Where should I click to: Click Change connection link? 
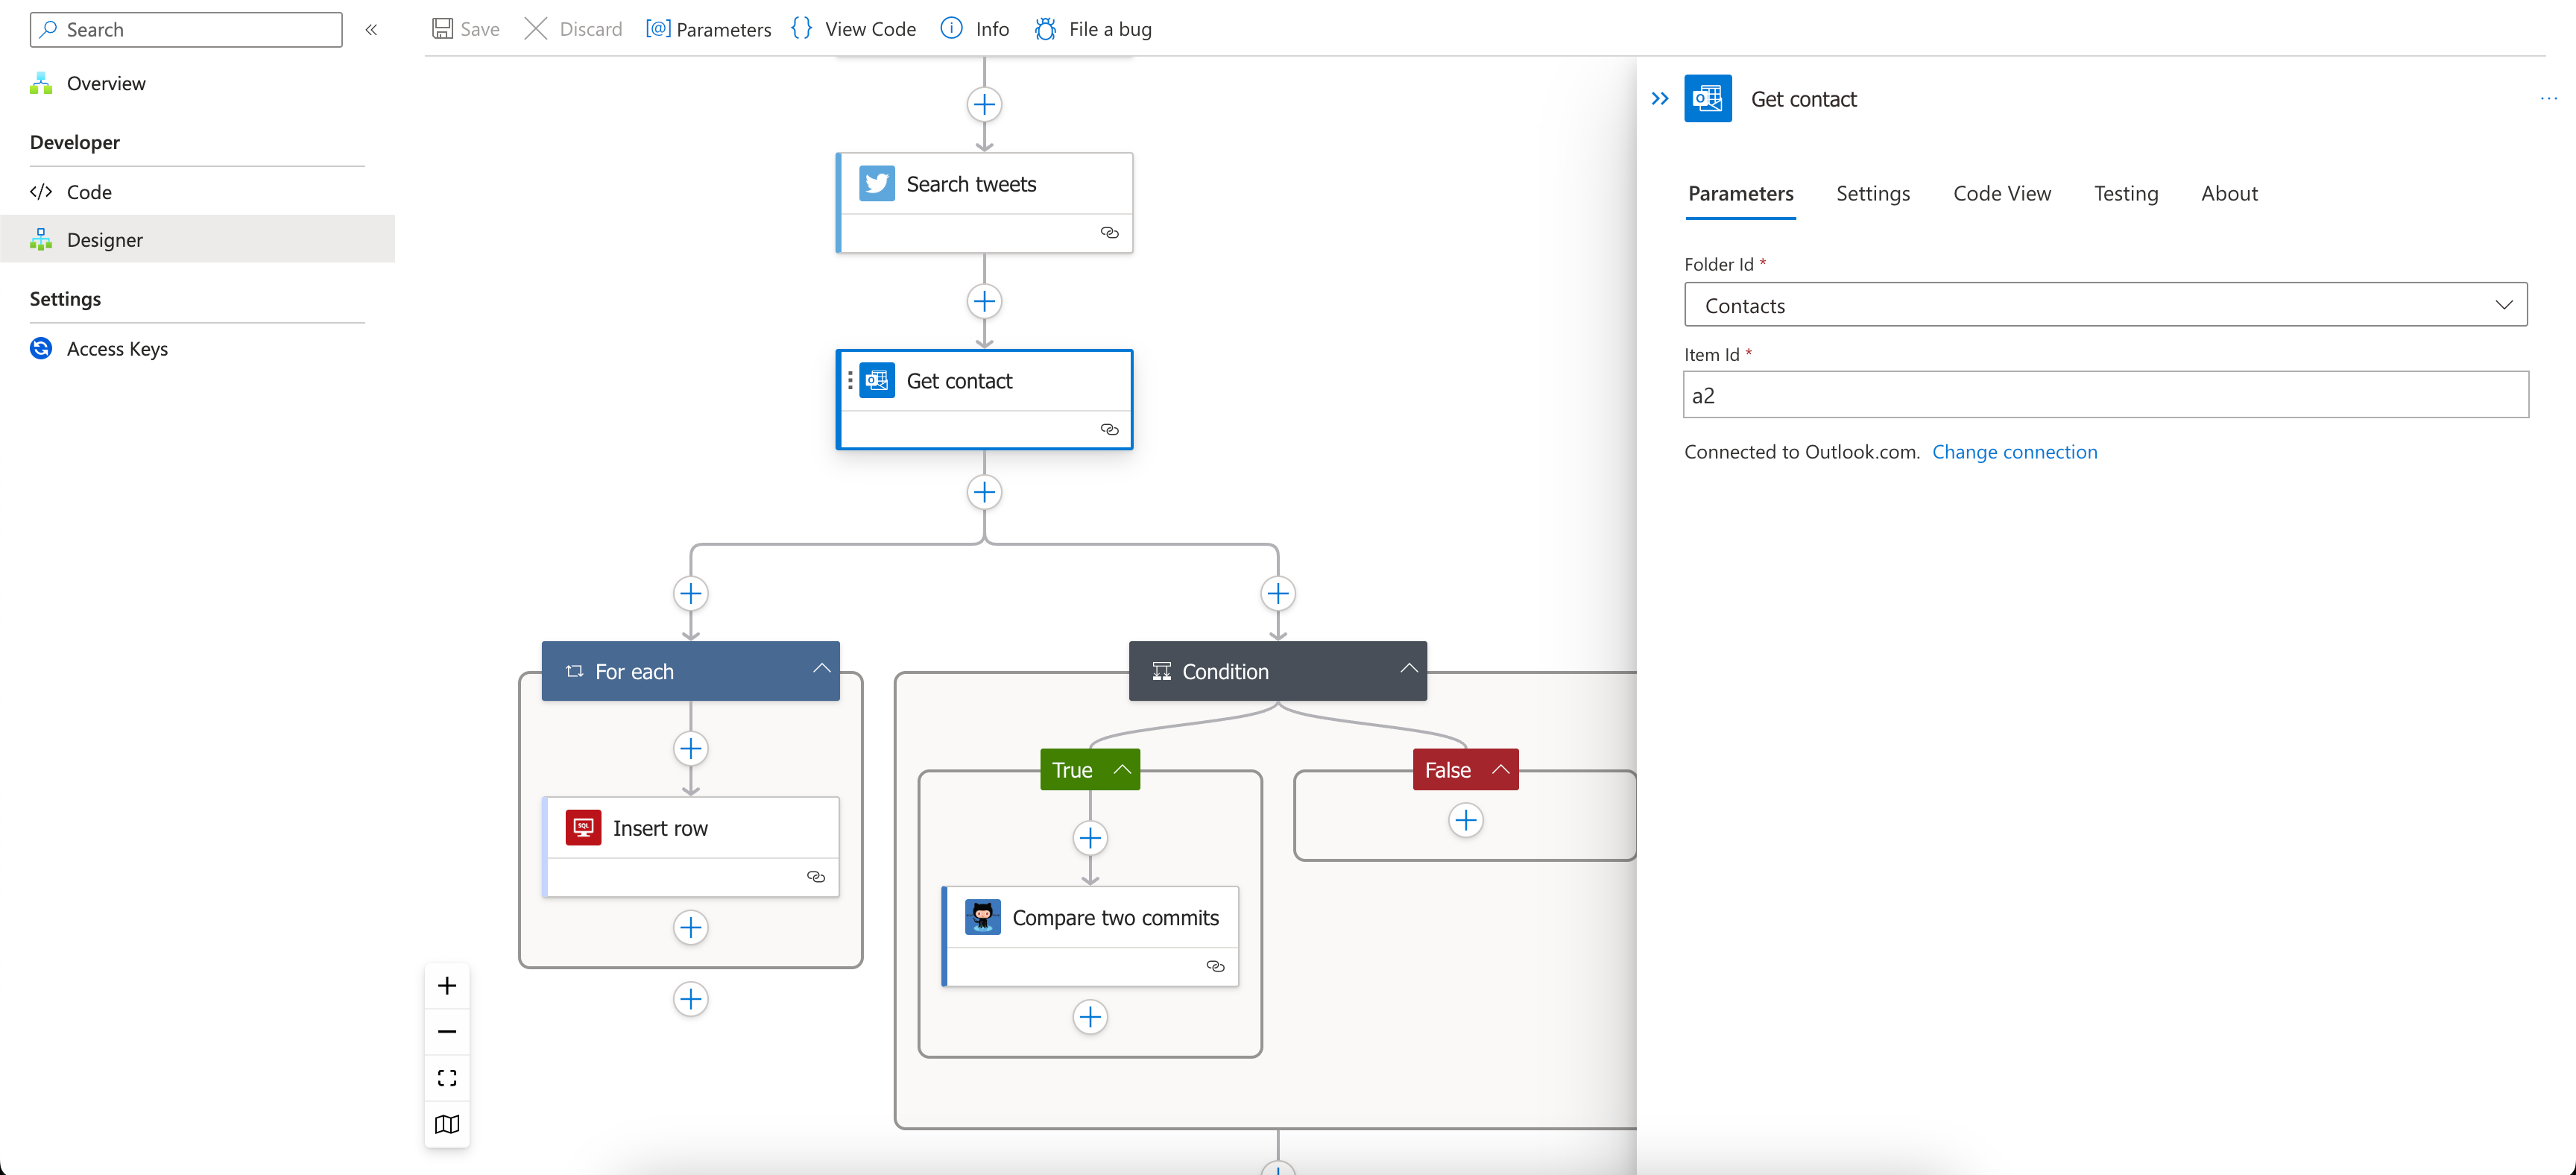[x=2014, y=452]
